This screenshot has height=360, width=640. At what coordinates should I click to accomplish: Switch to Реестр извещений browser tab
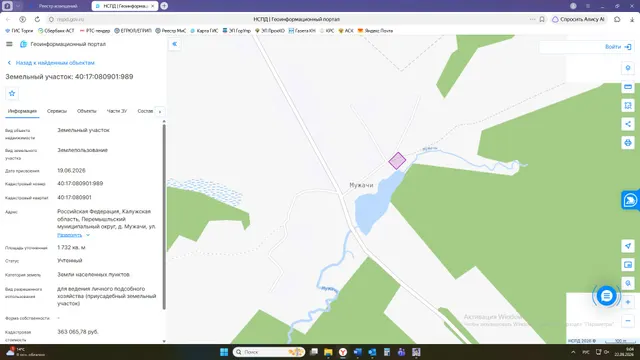[58, 6]
